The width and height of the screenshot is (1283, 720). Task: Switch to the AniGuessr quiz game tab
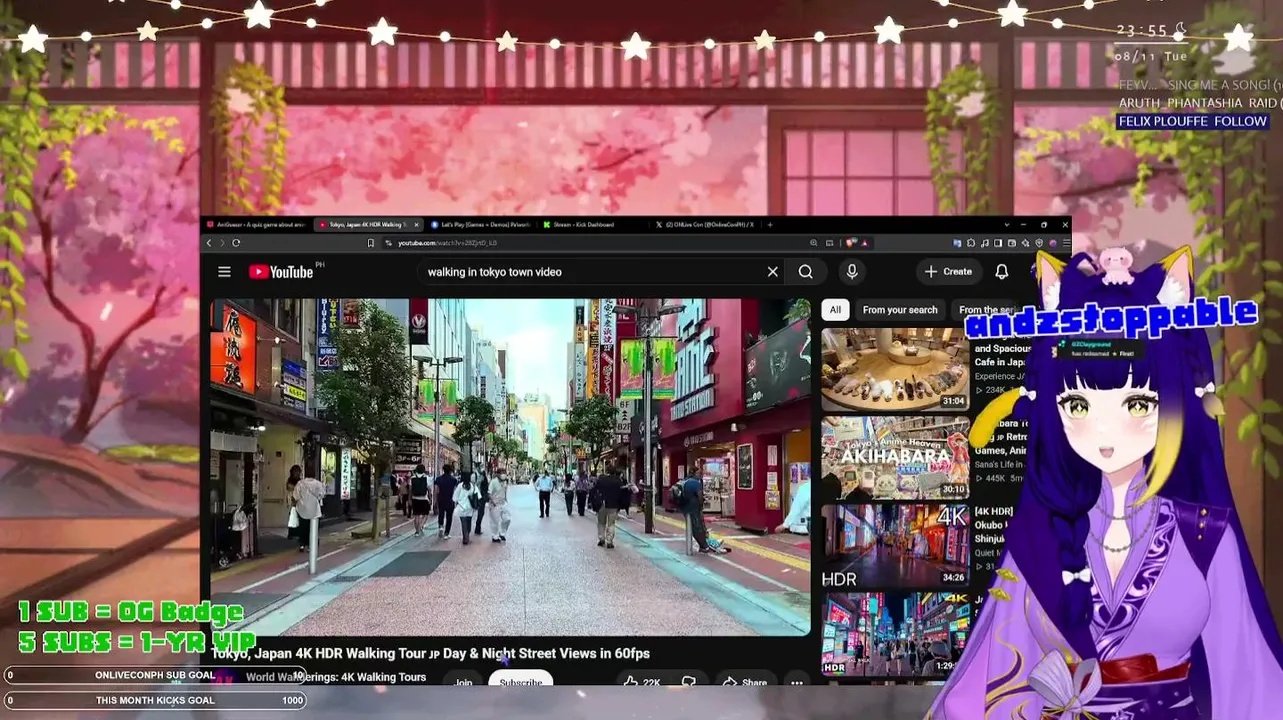pos(258,225)
